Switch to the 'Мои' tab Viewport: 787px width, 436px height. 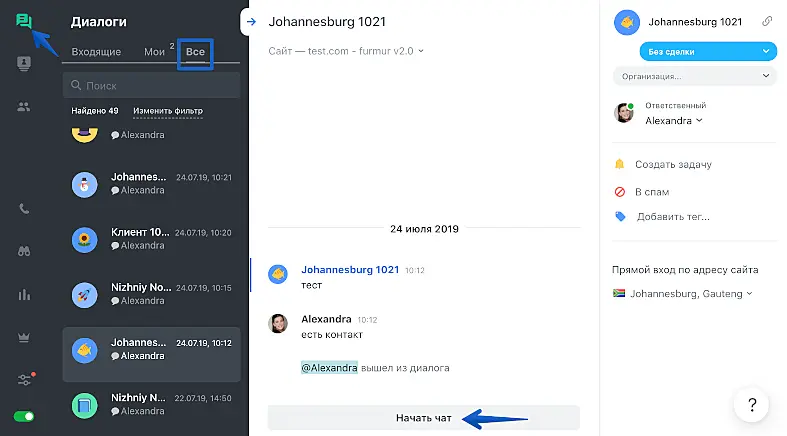[154, 52]
